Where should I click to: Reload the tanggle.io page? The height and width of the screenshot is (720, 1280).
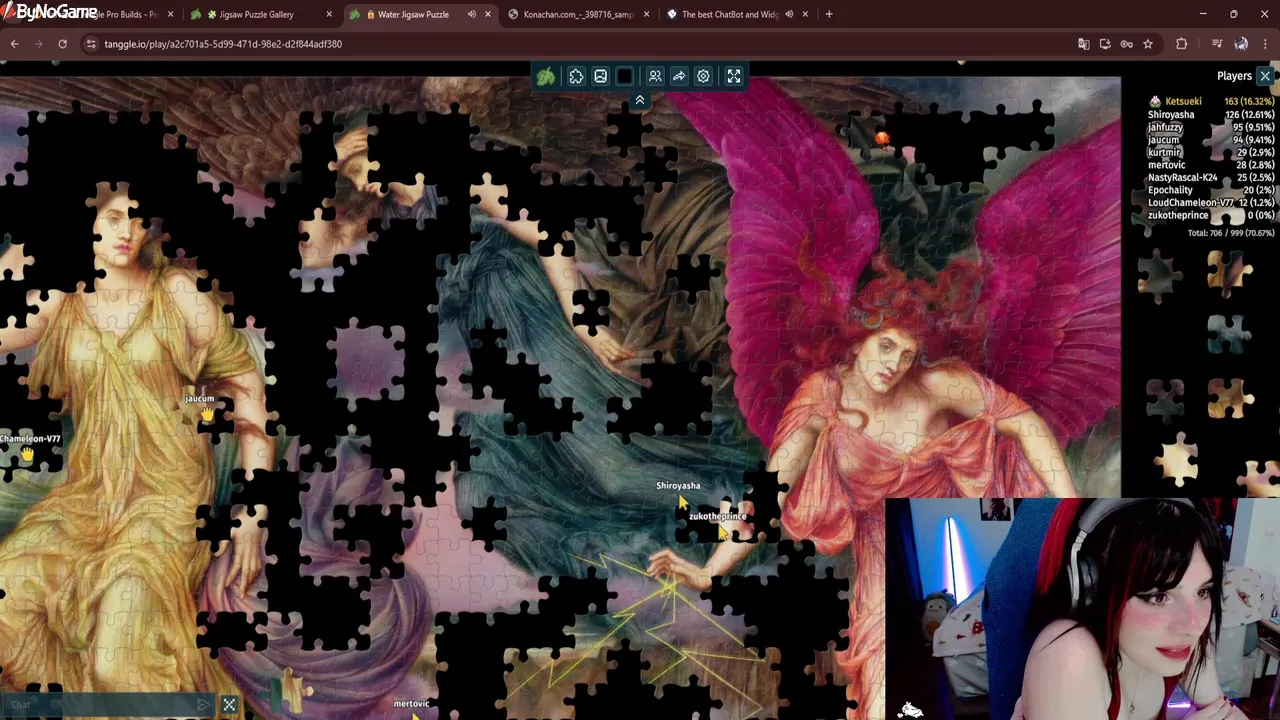pyautogui.click(x=62, y=44)
